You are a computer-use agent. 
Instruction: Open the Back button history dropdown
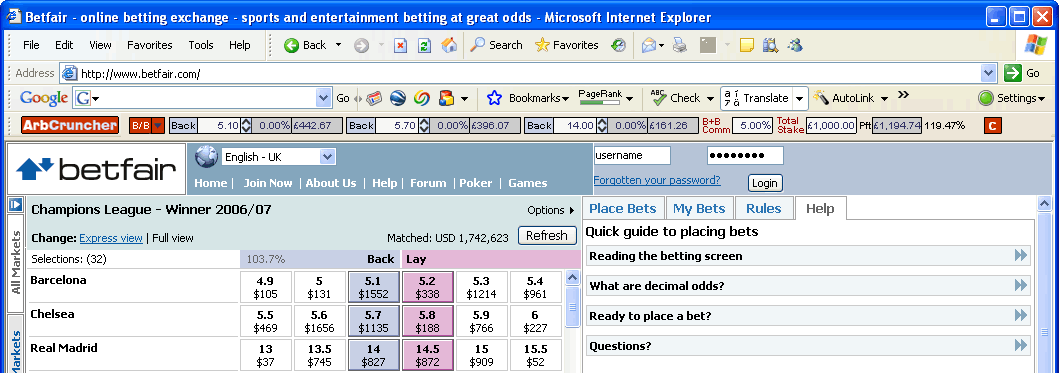(338, 45)
